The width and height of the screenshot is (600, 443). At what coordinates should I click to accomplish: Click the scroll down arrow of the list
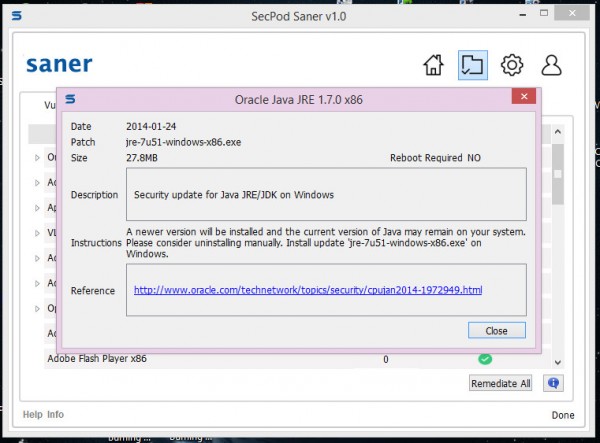558,362
